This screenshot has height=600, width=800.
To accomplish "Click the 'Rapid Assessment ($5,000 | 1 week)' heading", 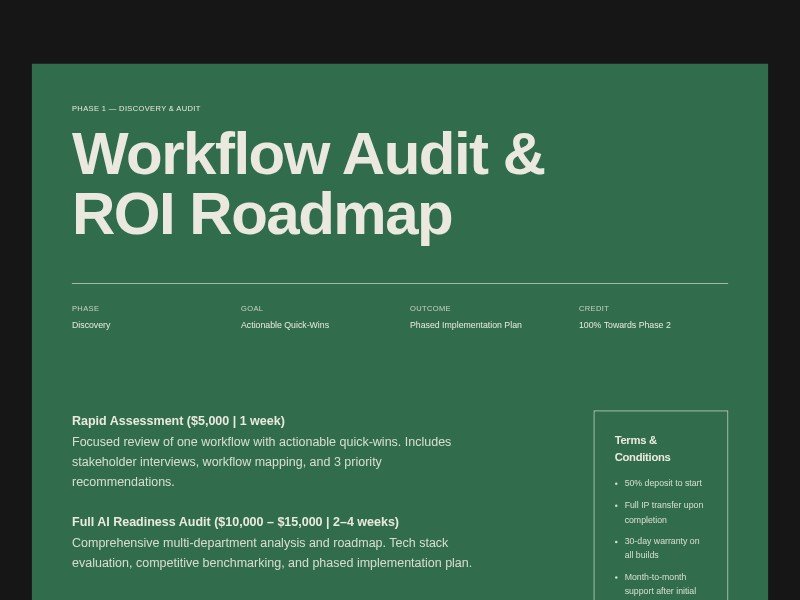I will click(x=178, y=421).
